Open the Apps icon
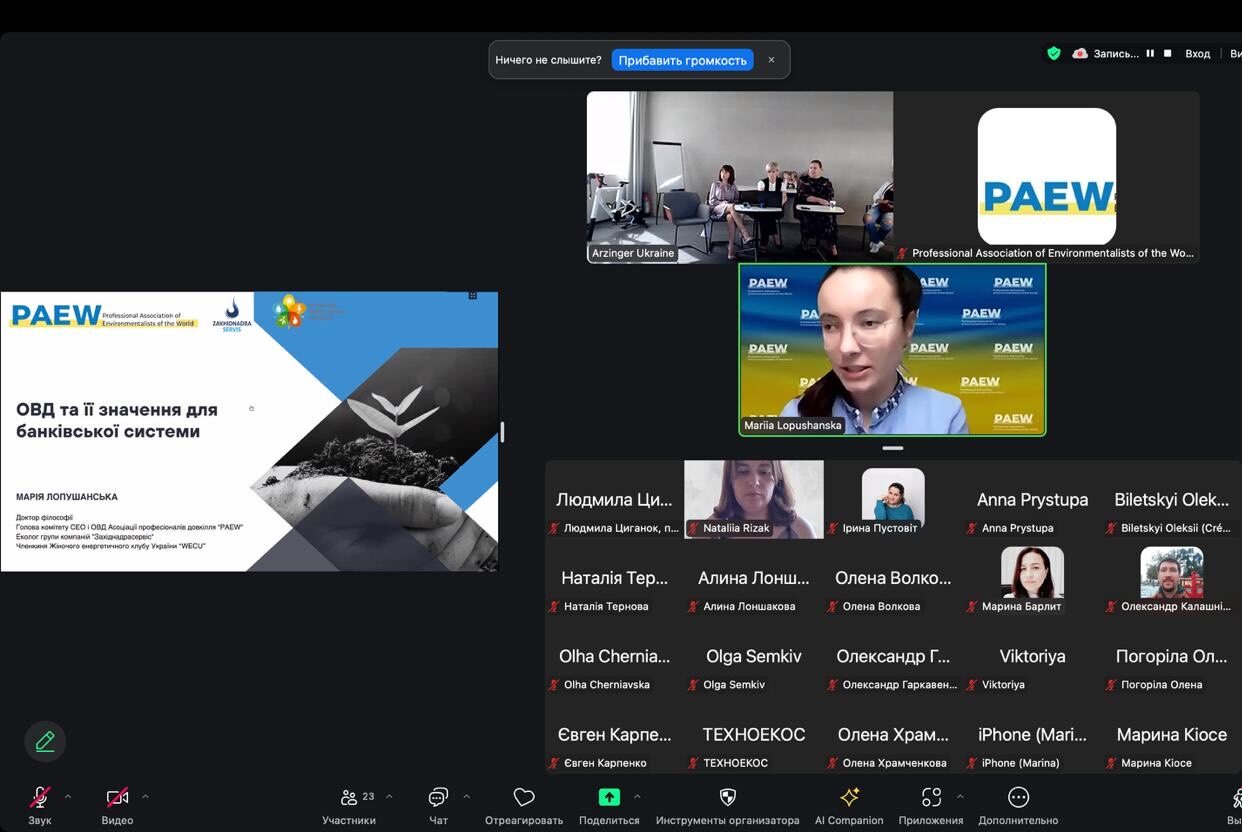 click(931, 797)
